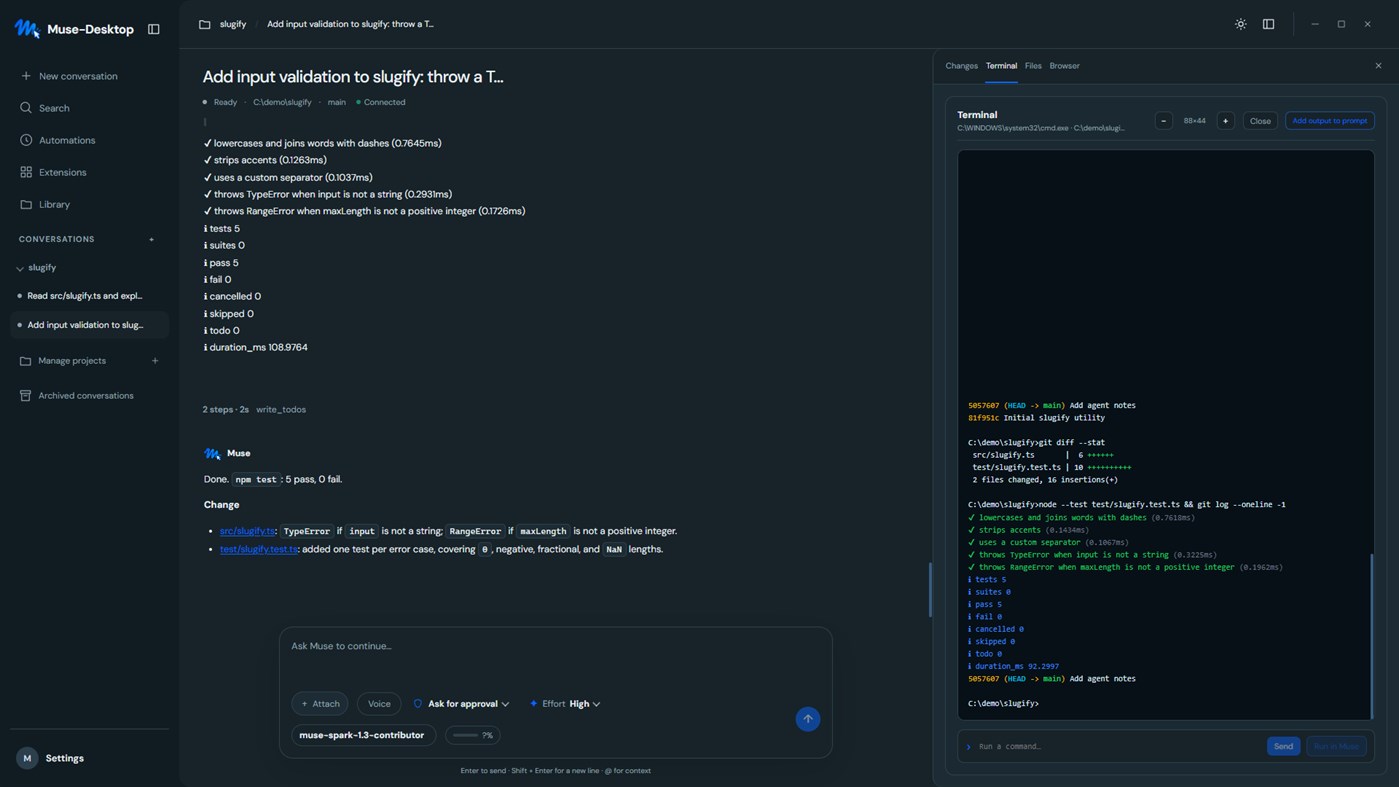Open the src/slugify.ts link
Screen dimensions: 1399x787
(x=247, y=531)
